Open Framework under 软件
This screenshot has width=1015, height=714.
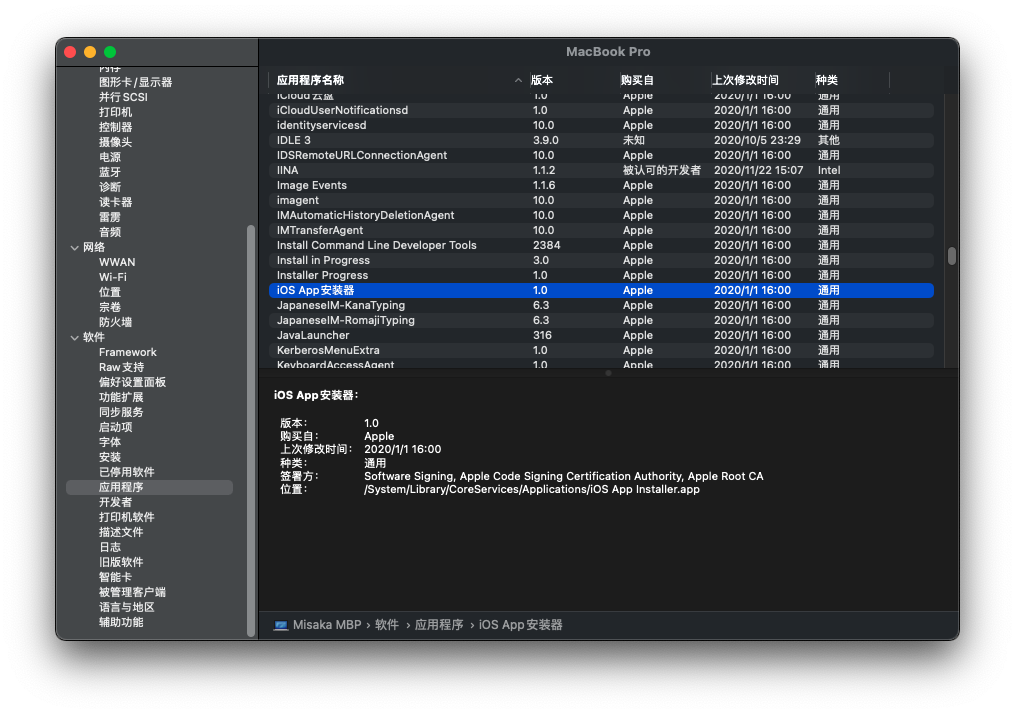click(x=128, y=352)
